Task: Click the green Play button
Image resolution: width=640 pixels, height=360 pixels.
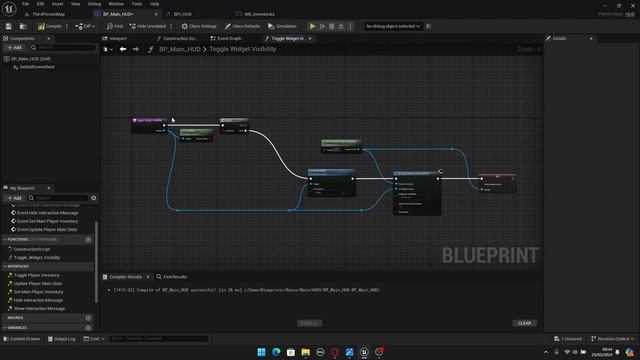Action: click(x=313, y=26)
